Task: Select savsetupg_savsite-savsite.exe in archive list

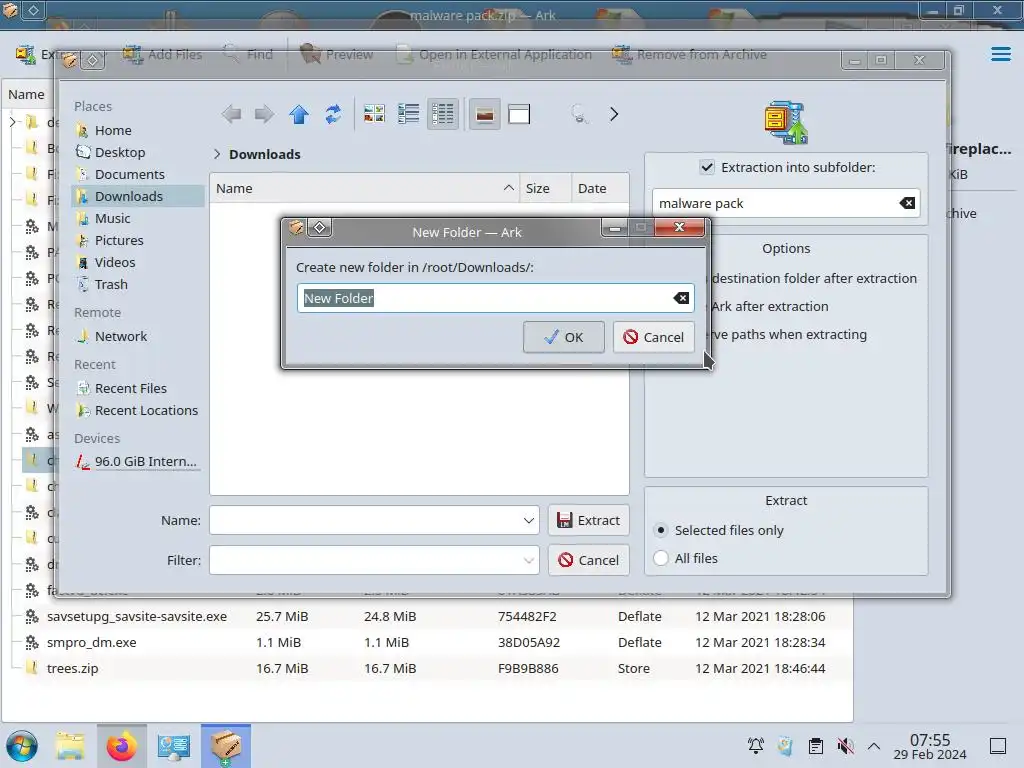Action: click(136, 616)
